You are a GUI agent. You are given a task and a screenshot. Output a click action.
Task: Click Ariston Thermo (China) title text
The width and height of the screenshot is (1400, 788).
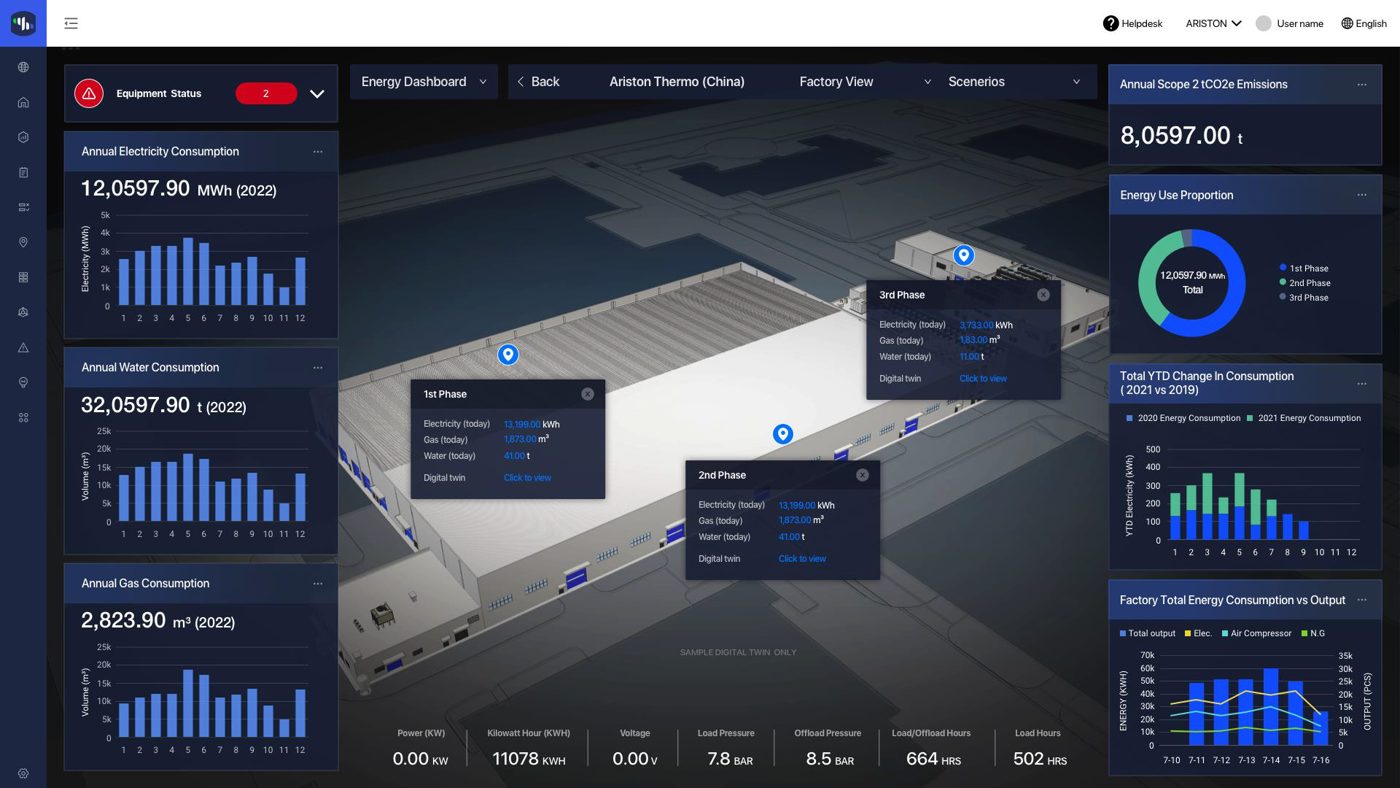[677, 82]
